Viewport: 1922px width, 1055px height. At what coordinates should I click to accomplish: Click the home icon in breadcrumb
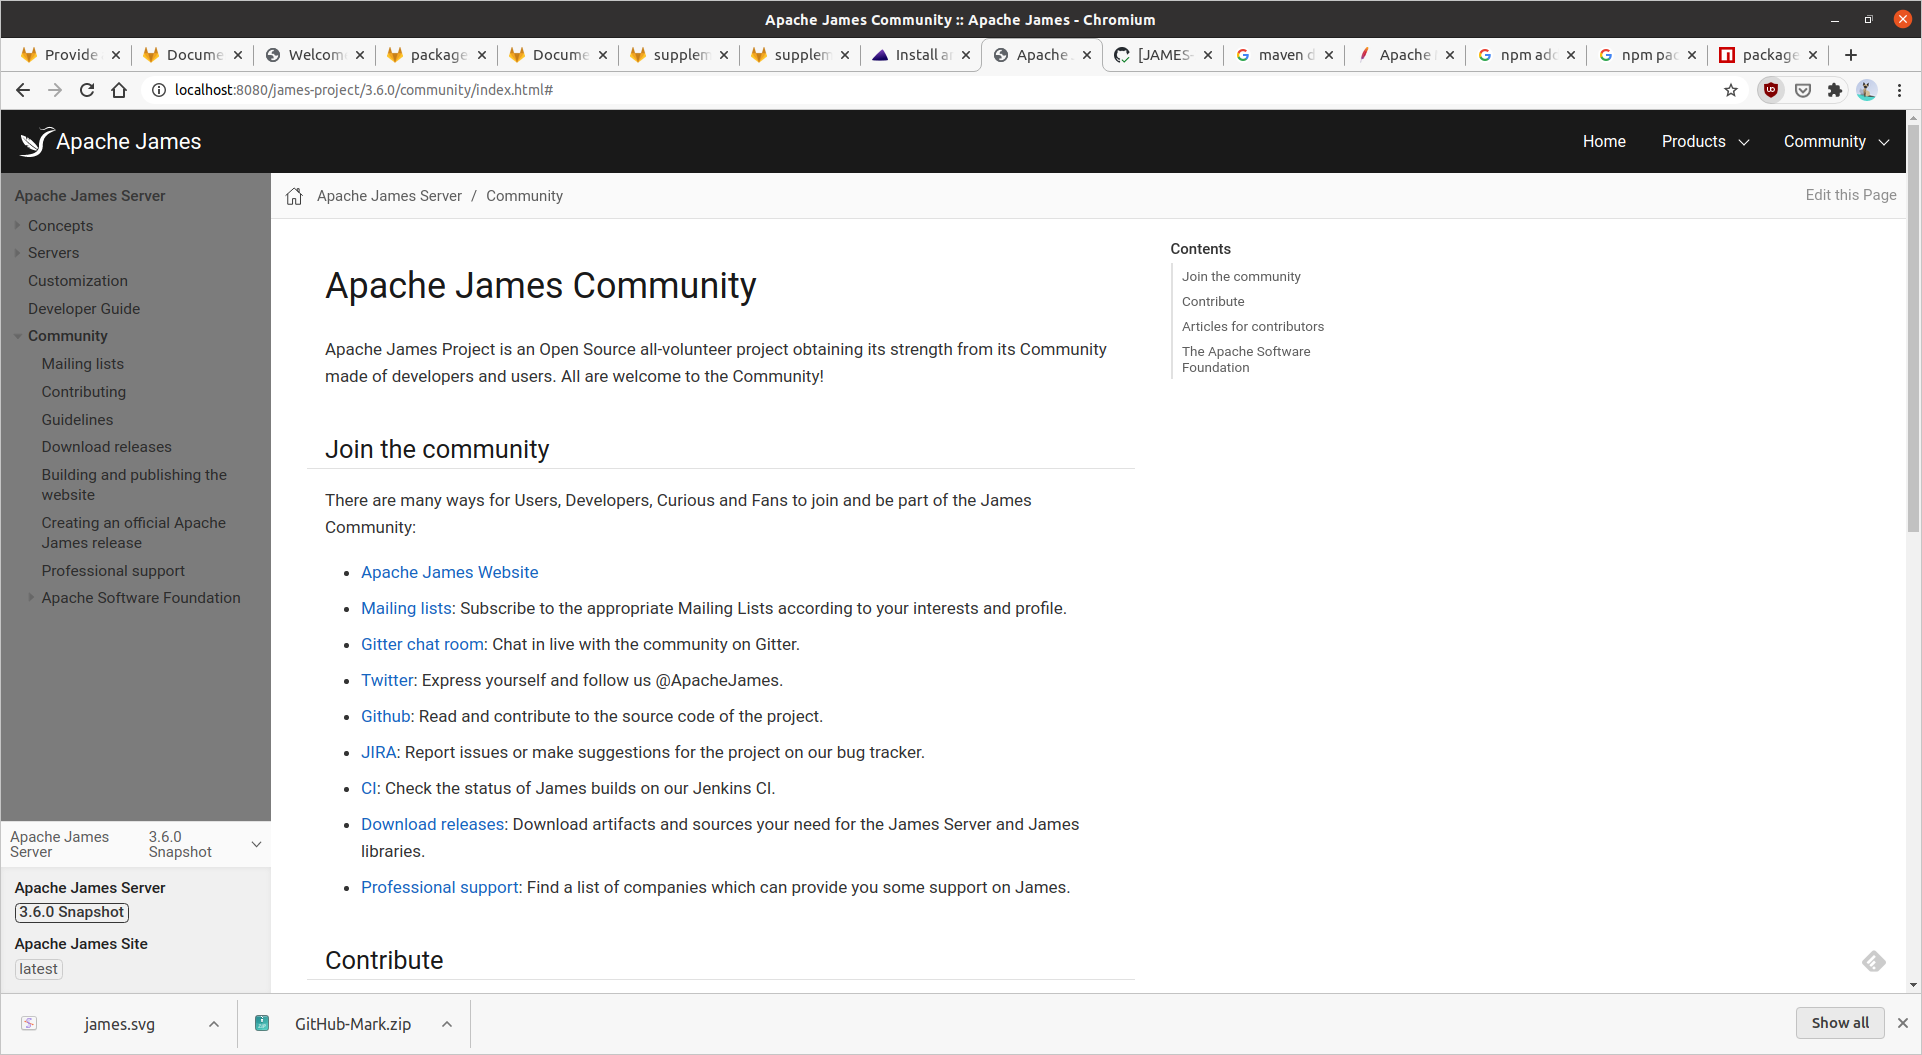pyautogui.click(x=294, y=196)
